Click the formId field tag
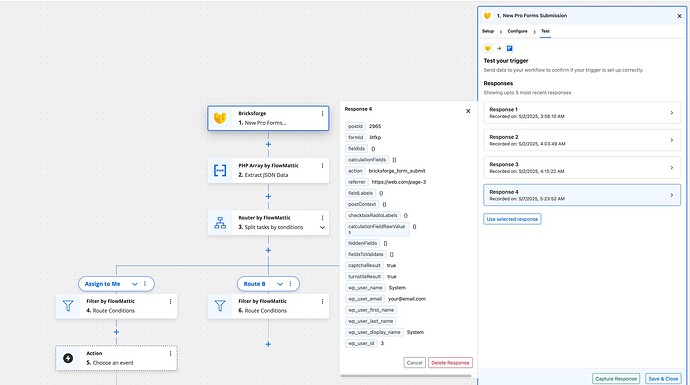 tap(356, 137)
